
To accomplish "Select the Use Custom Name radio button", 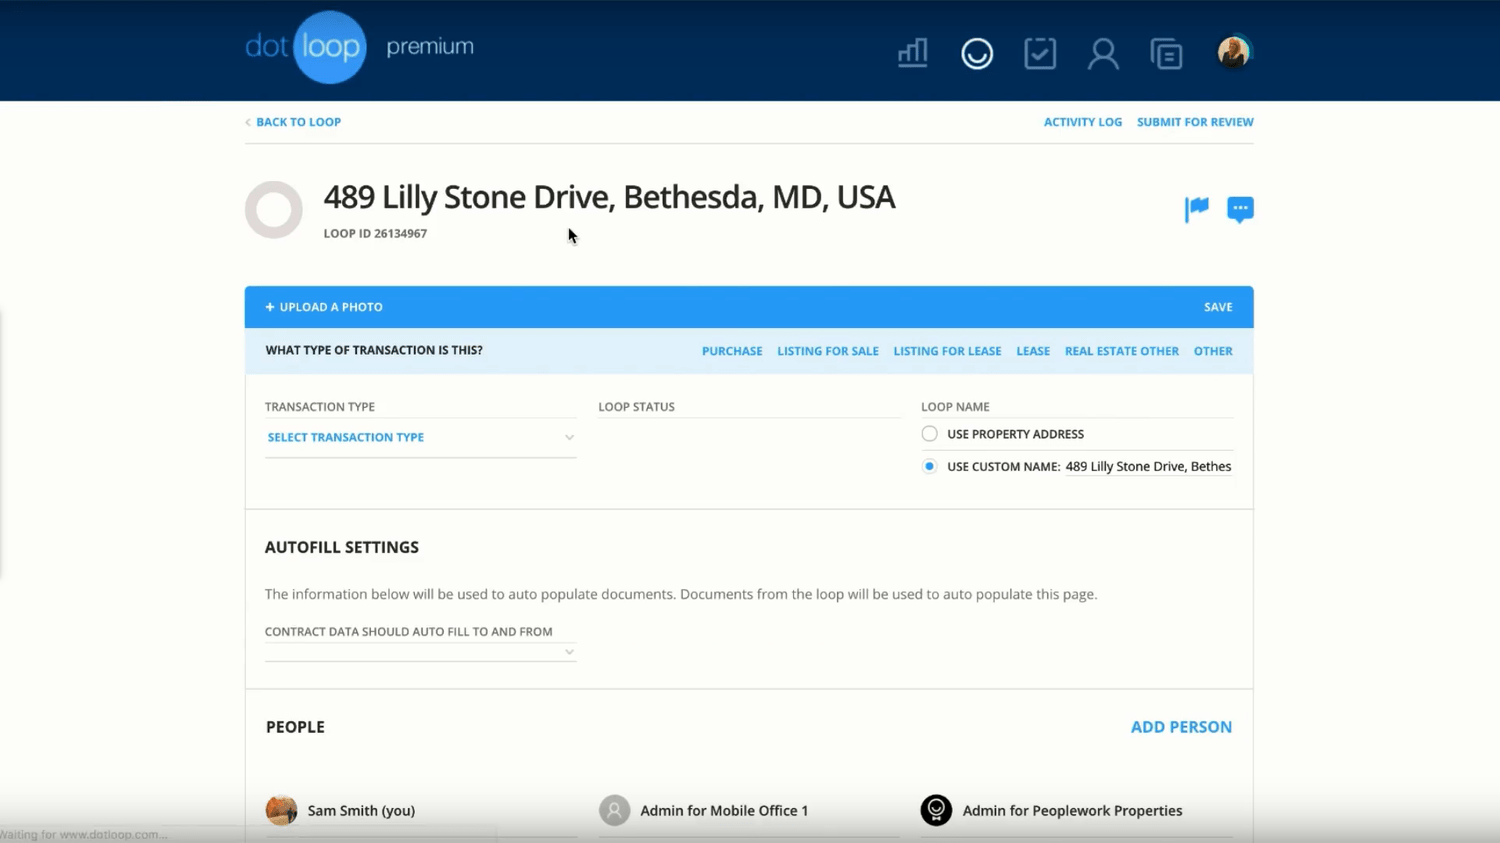I will coord(929,466).
